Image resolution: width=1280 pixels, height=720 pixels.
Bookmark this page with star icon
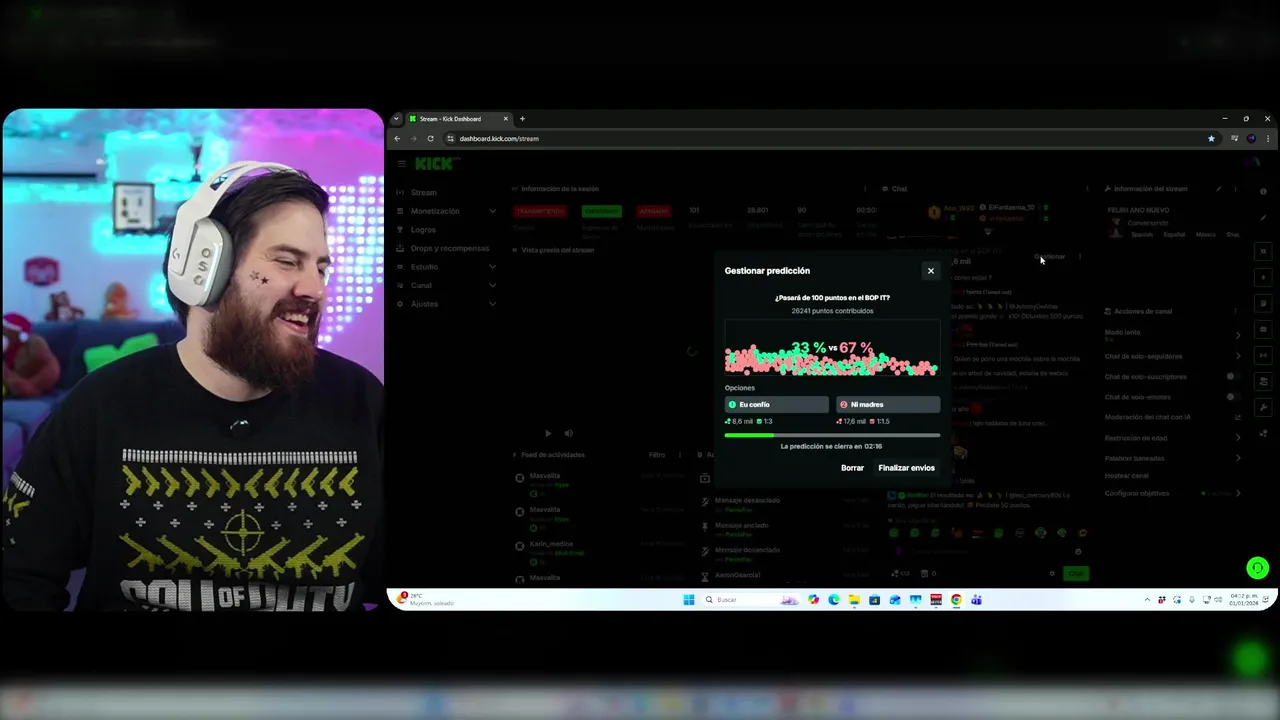tap(1211, 138)
